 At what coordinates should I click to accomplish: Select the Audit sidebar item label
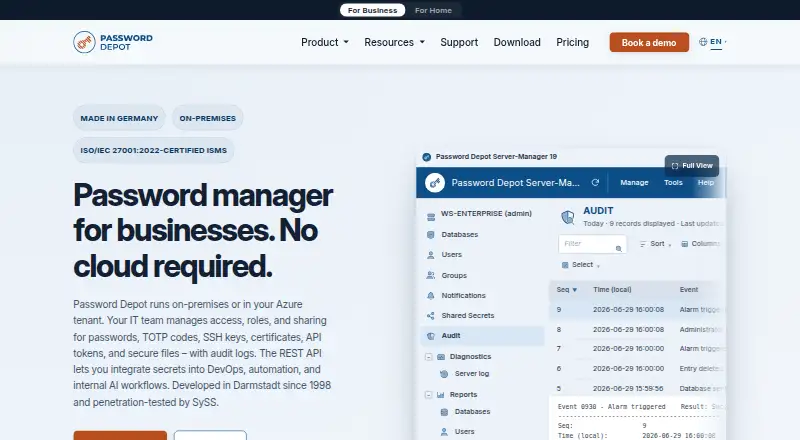click(x=451, y=335)
